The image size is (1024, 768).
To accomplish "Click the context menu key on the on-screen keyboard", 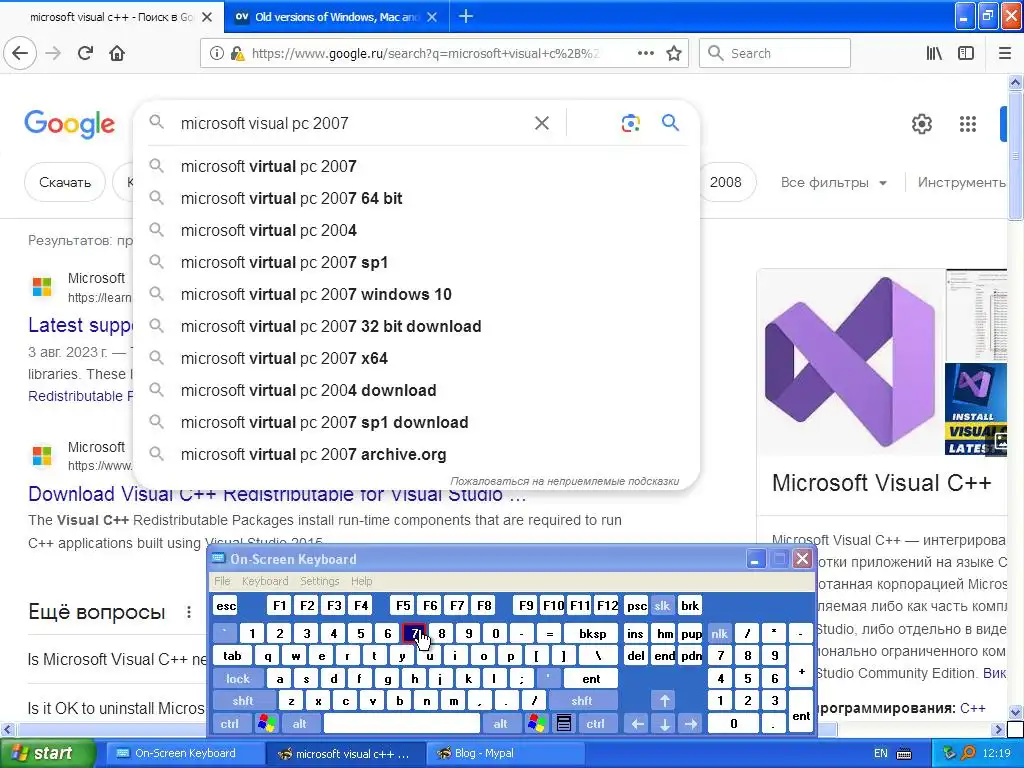I will click(564, 724).
